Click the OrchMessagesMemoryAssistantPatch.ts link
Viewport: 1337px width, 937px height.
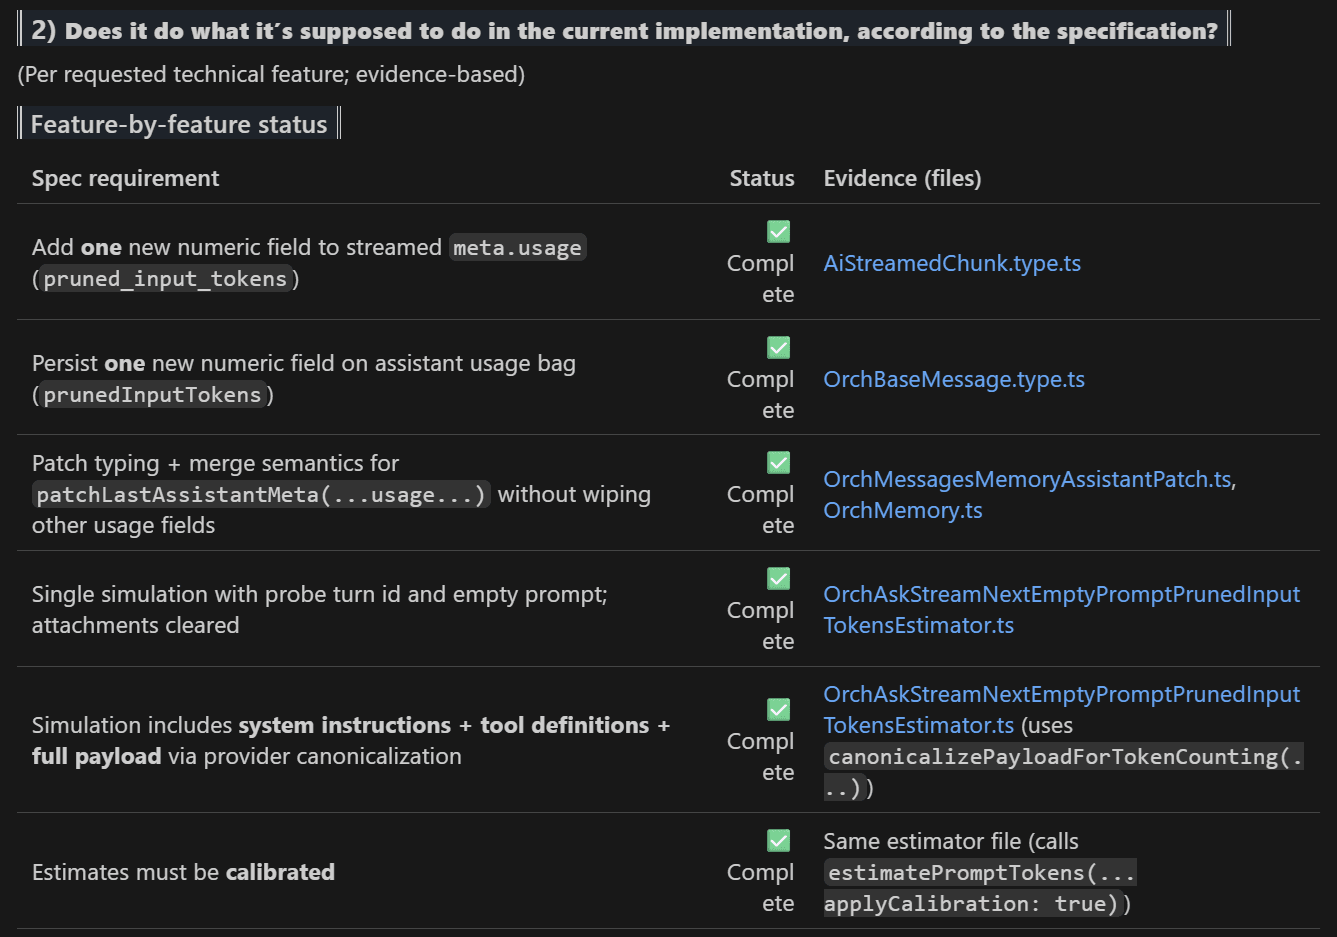pyautogui.click(x=1028, y=479)
